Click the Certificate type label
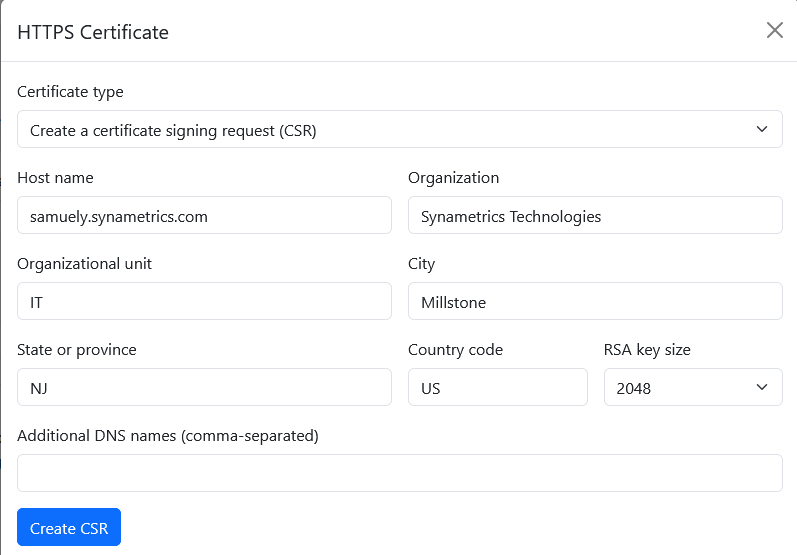 pyautogui.click(x=70, y=92)
